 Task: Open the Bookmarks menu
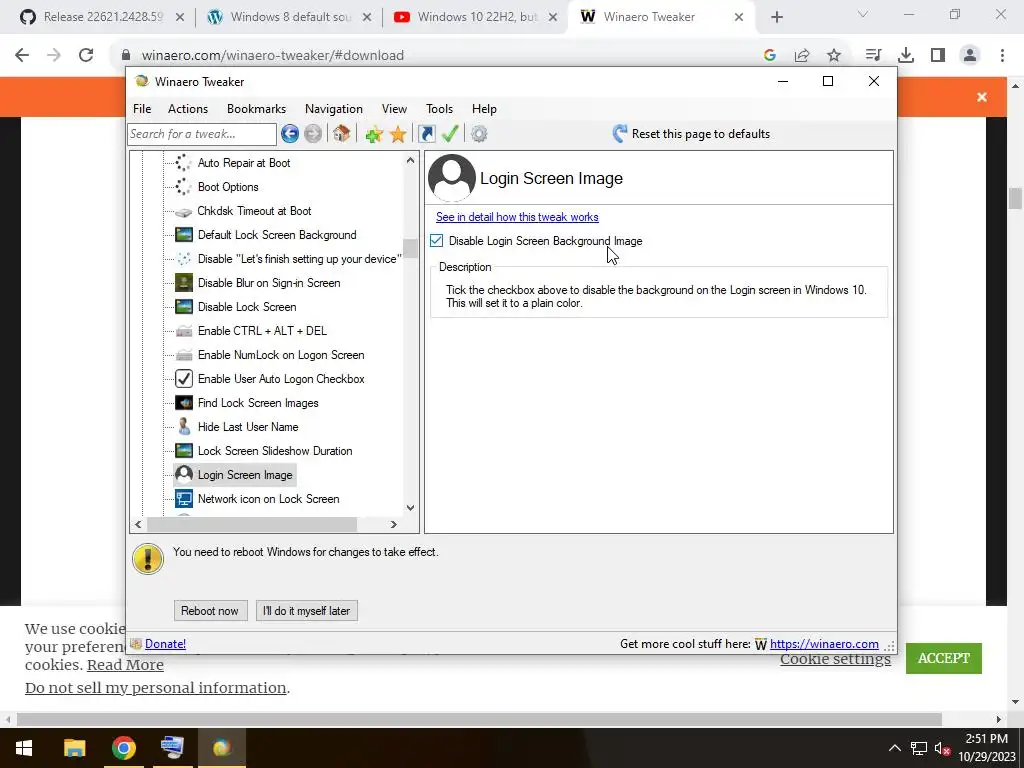pyautogui.click(x=256, y=109)
